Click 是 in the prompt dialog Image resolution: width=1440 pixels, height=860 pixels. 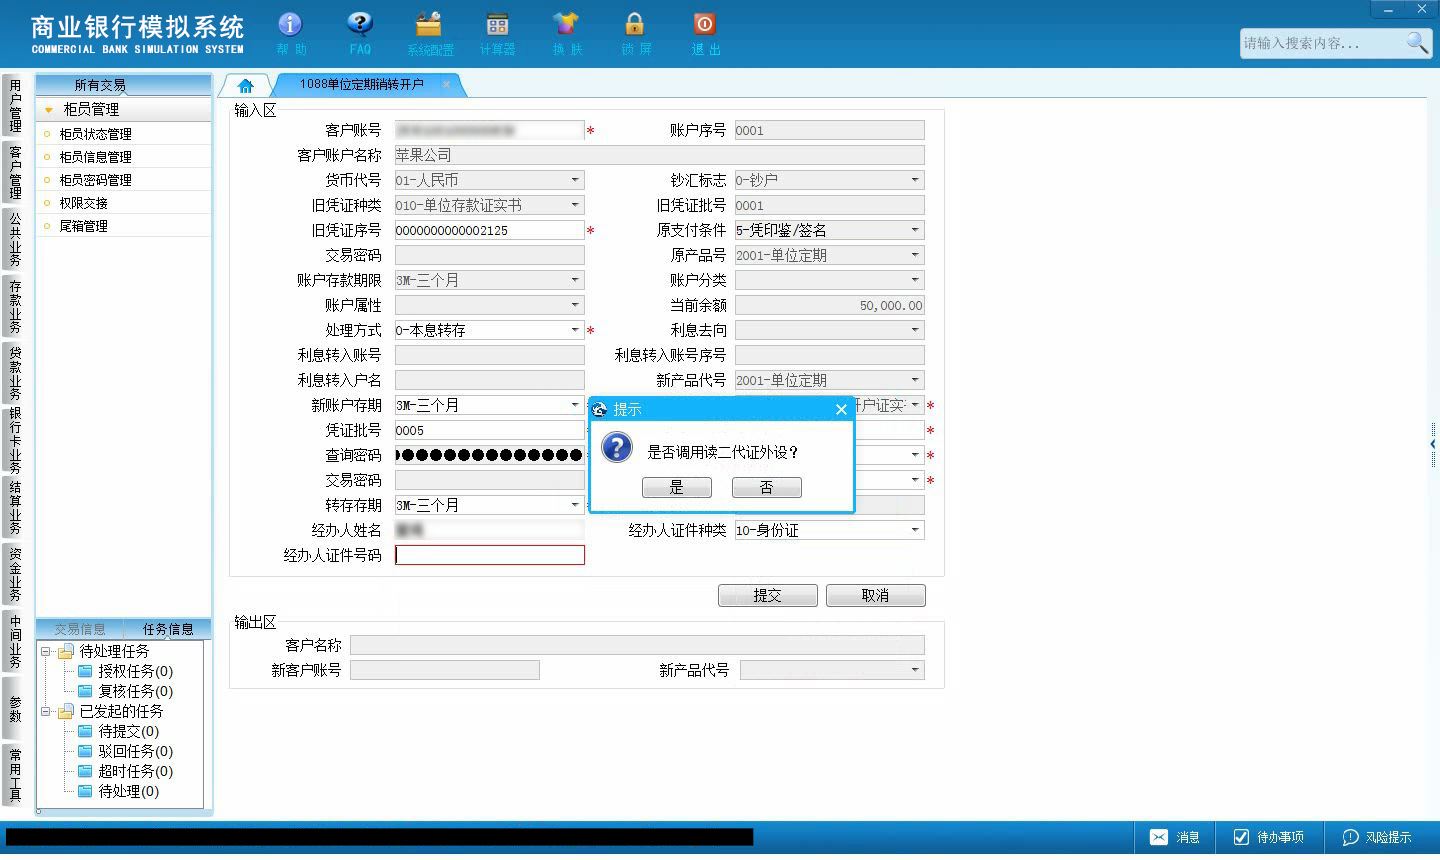tap(677, 488)
